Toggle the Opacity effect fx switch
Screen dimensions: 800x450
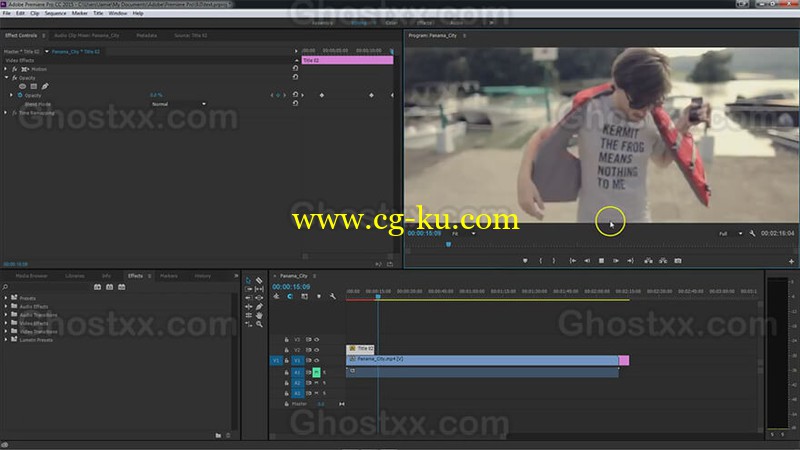(15, 78)
